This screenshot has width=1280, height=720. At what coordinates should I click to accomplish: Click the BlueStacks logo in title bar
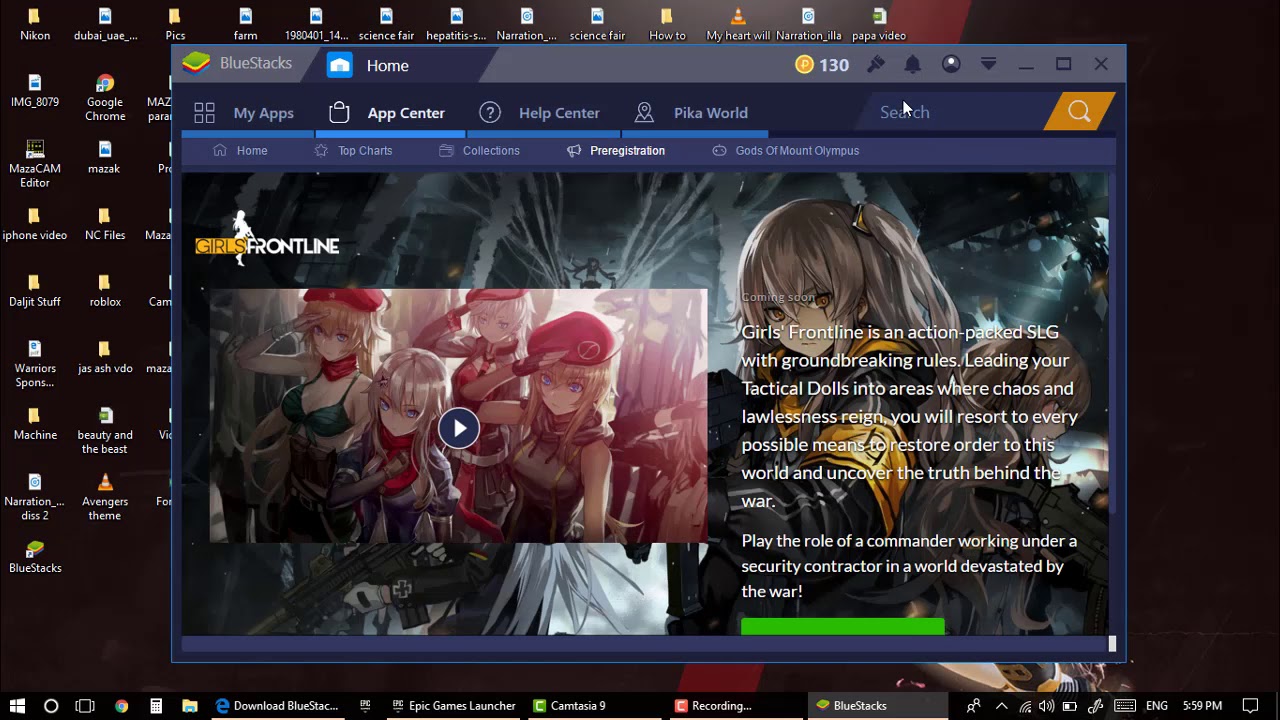(196, 63)
